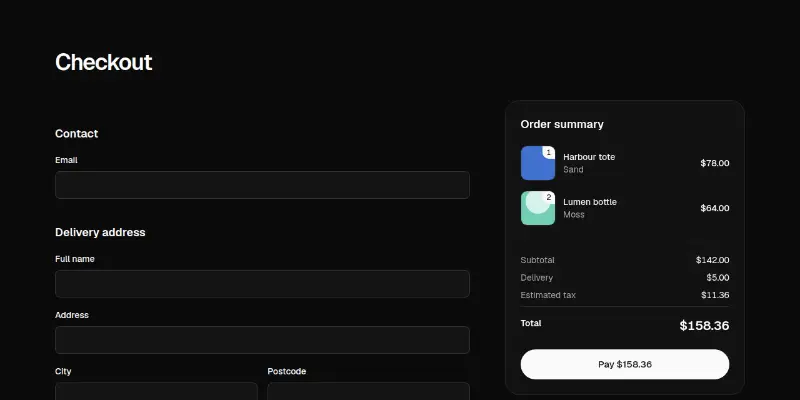Click the Total label
This screenshot has width=800, height=400.
point(531,323)
